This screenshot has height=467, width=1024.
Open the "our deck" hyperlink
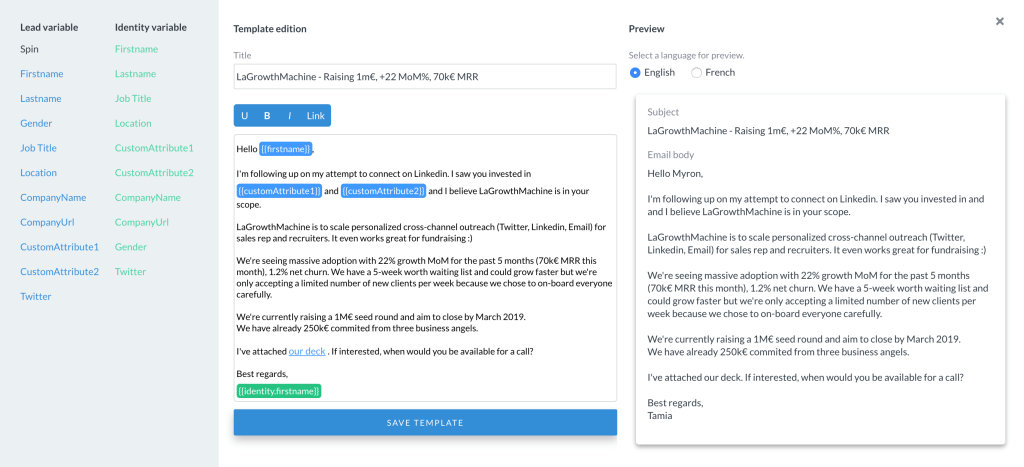307,351
